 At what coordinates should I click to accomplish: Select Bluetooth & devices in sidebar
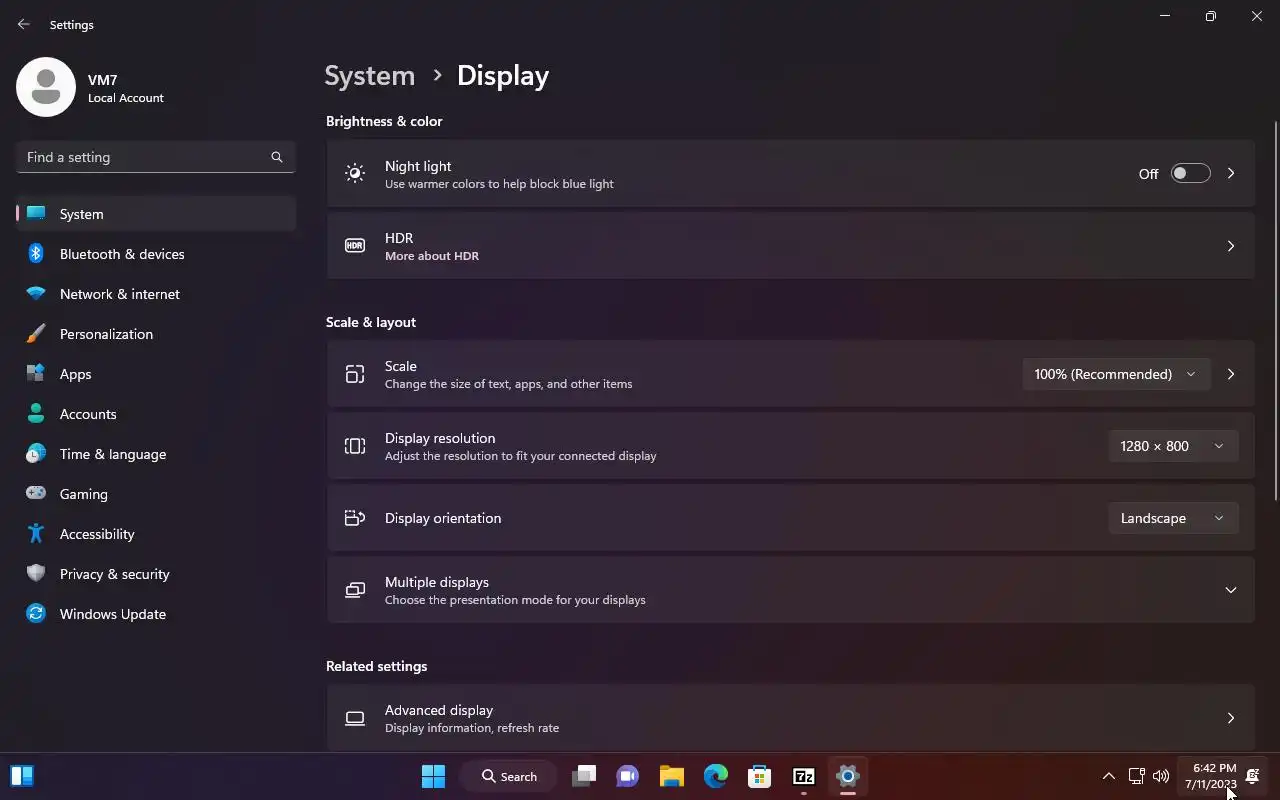[x=156, y=254]
